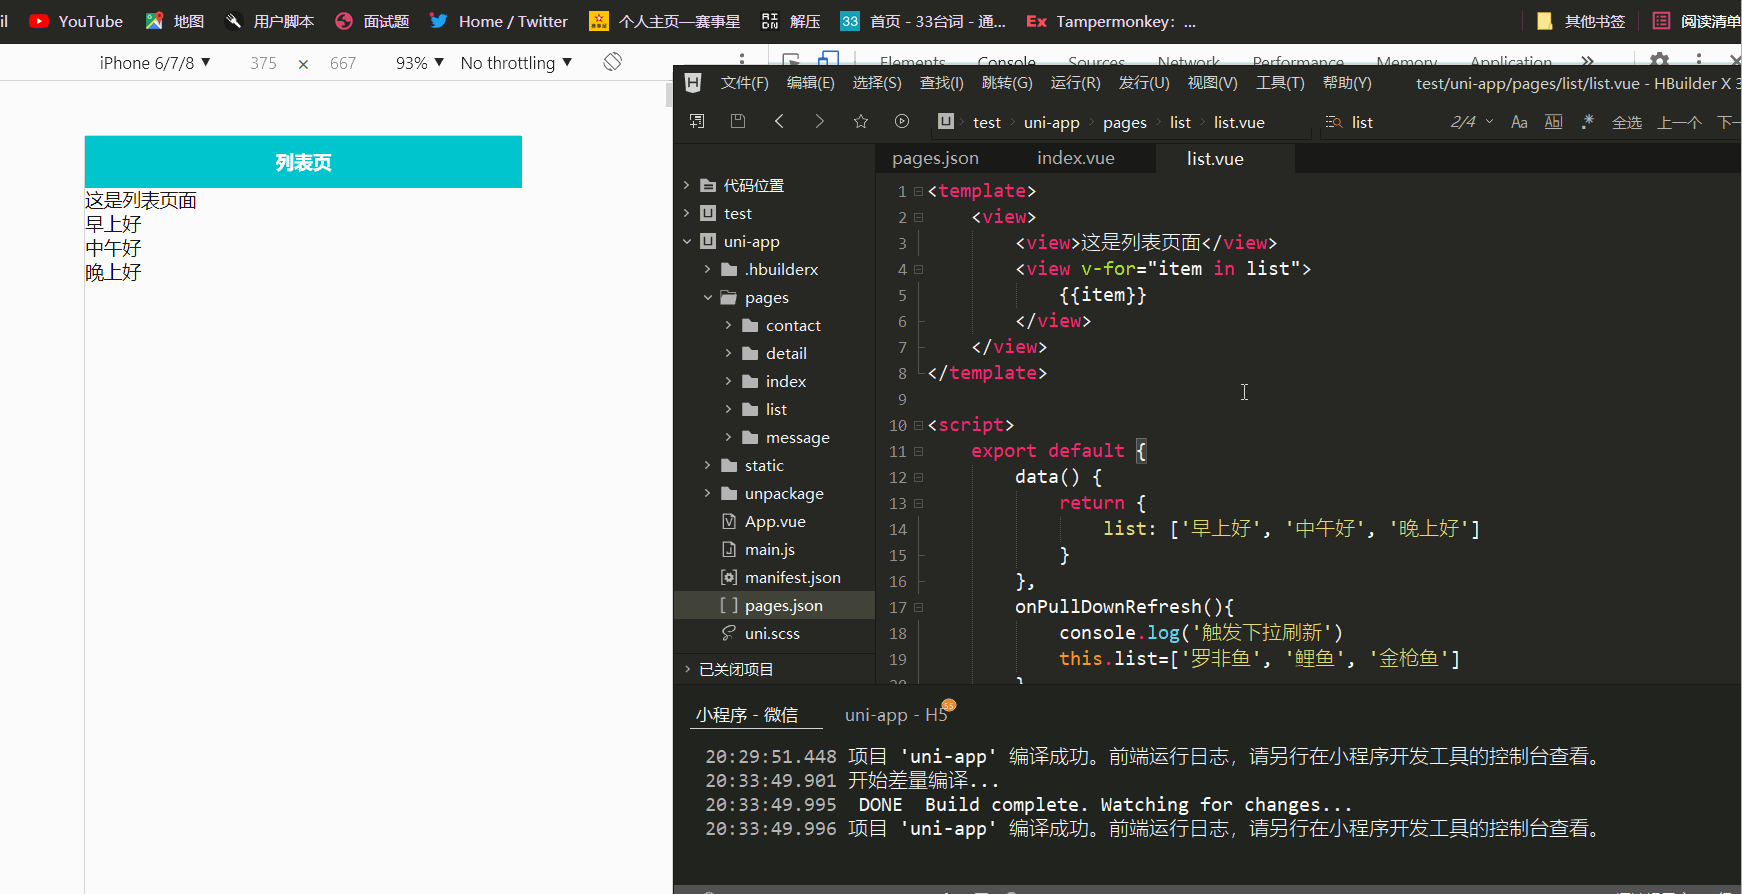Viewport: 1742px width, 894px height.
Task: Switch to the 小程序 - 微信 console tab
Action: point(747,714)
